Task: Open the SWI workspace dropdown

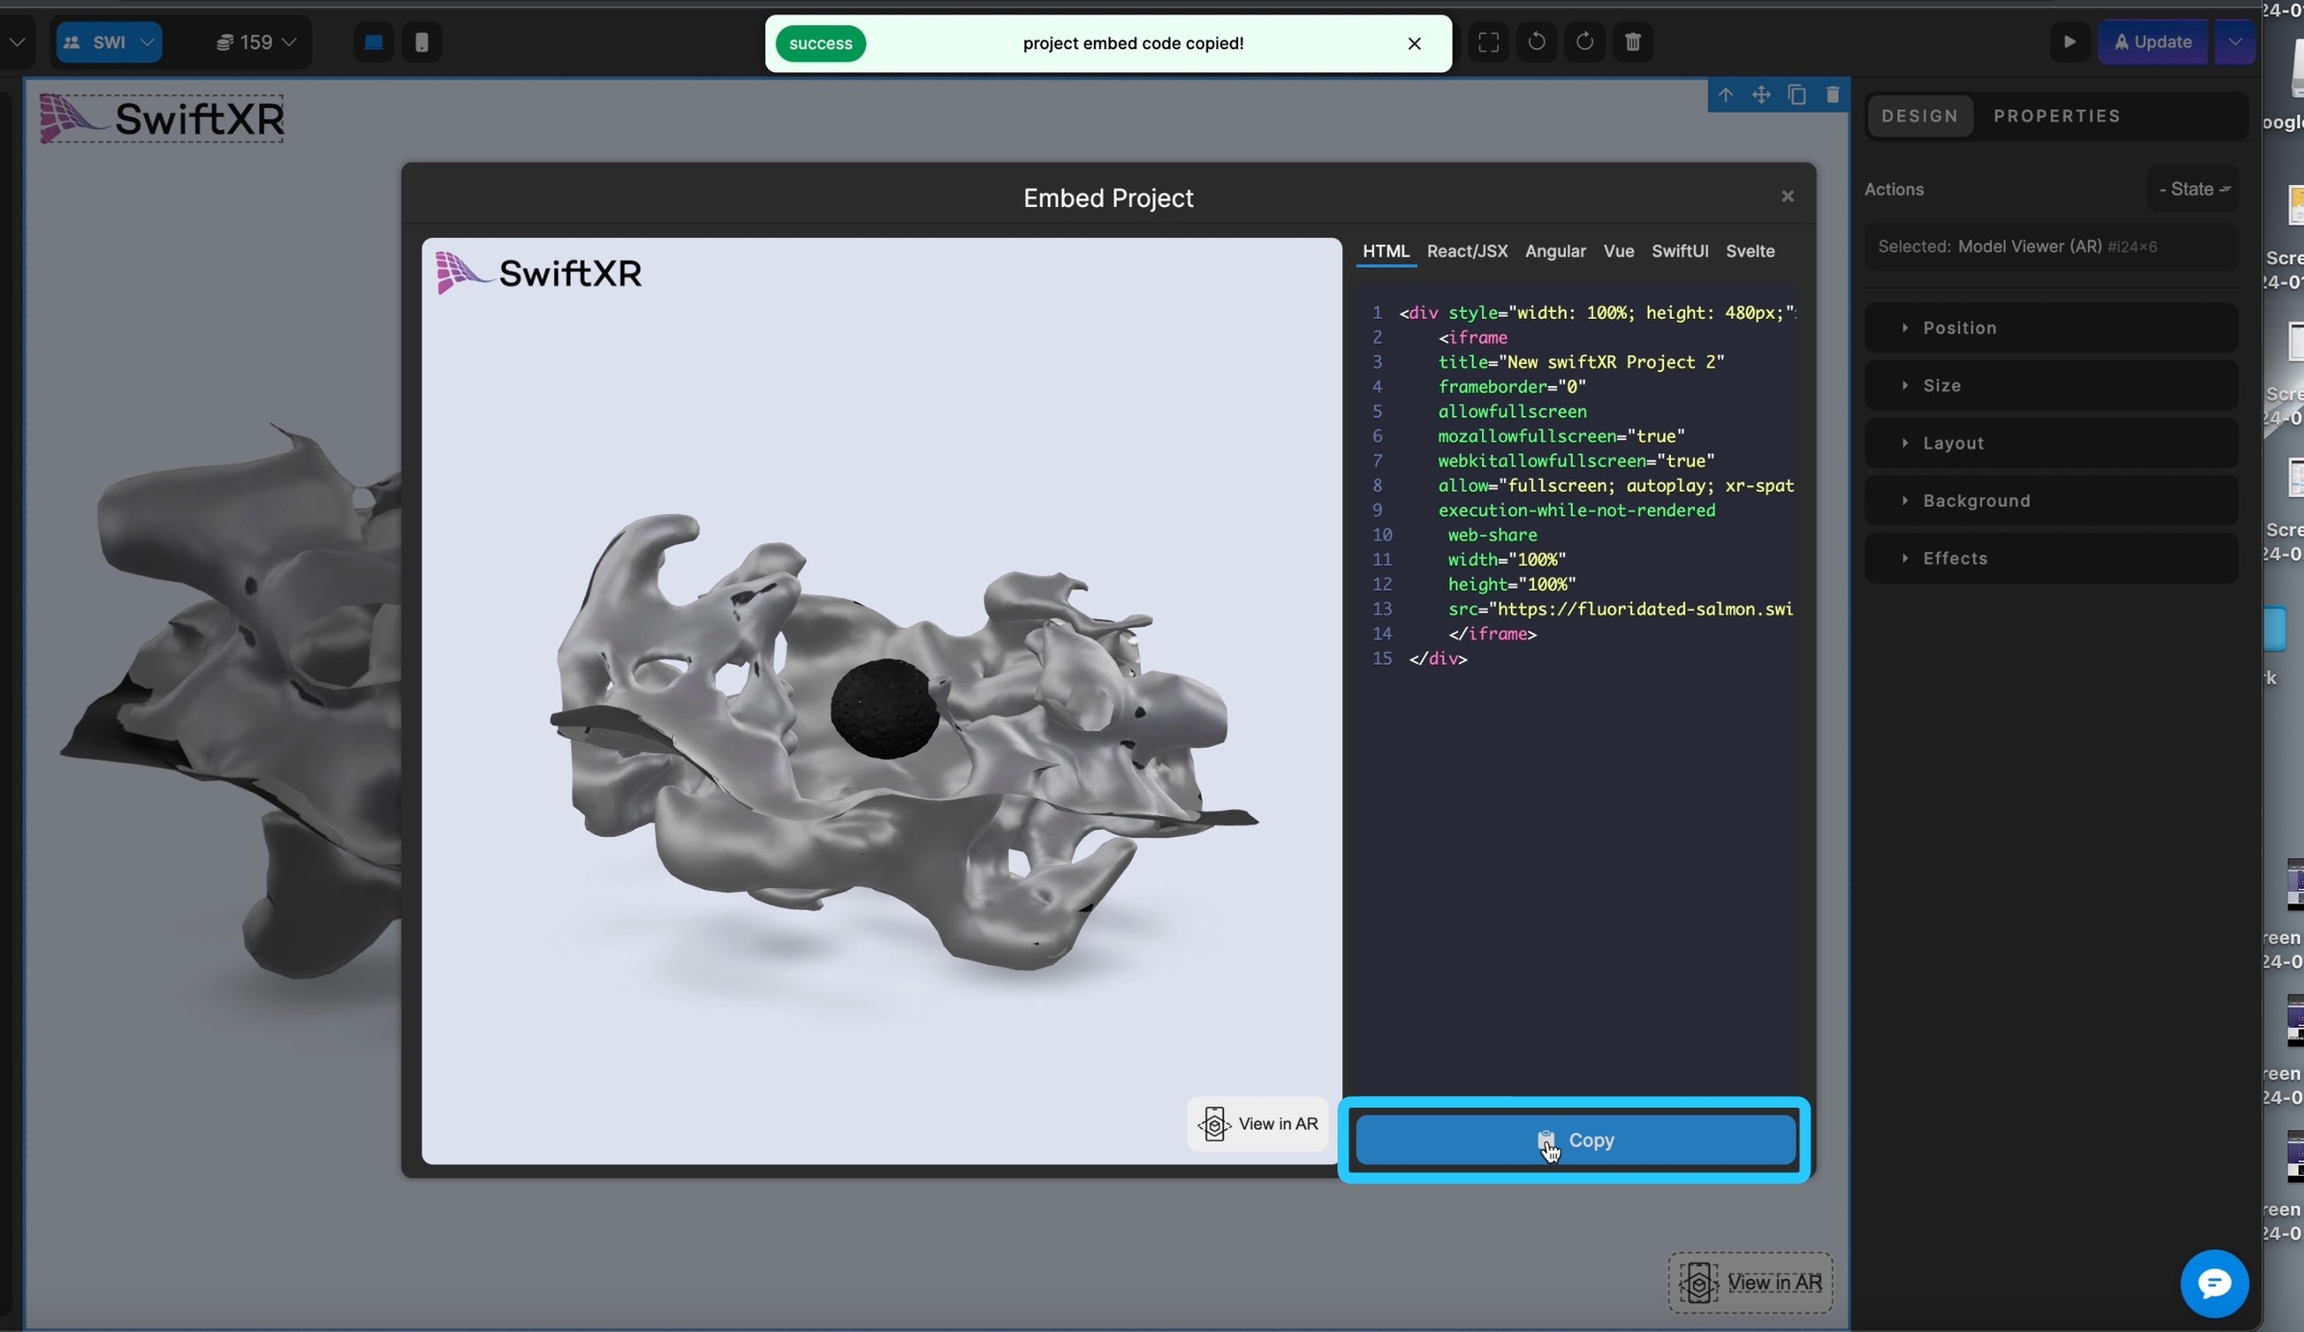Action: (x=109, y=42)
